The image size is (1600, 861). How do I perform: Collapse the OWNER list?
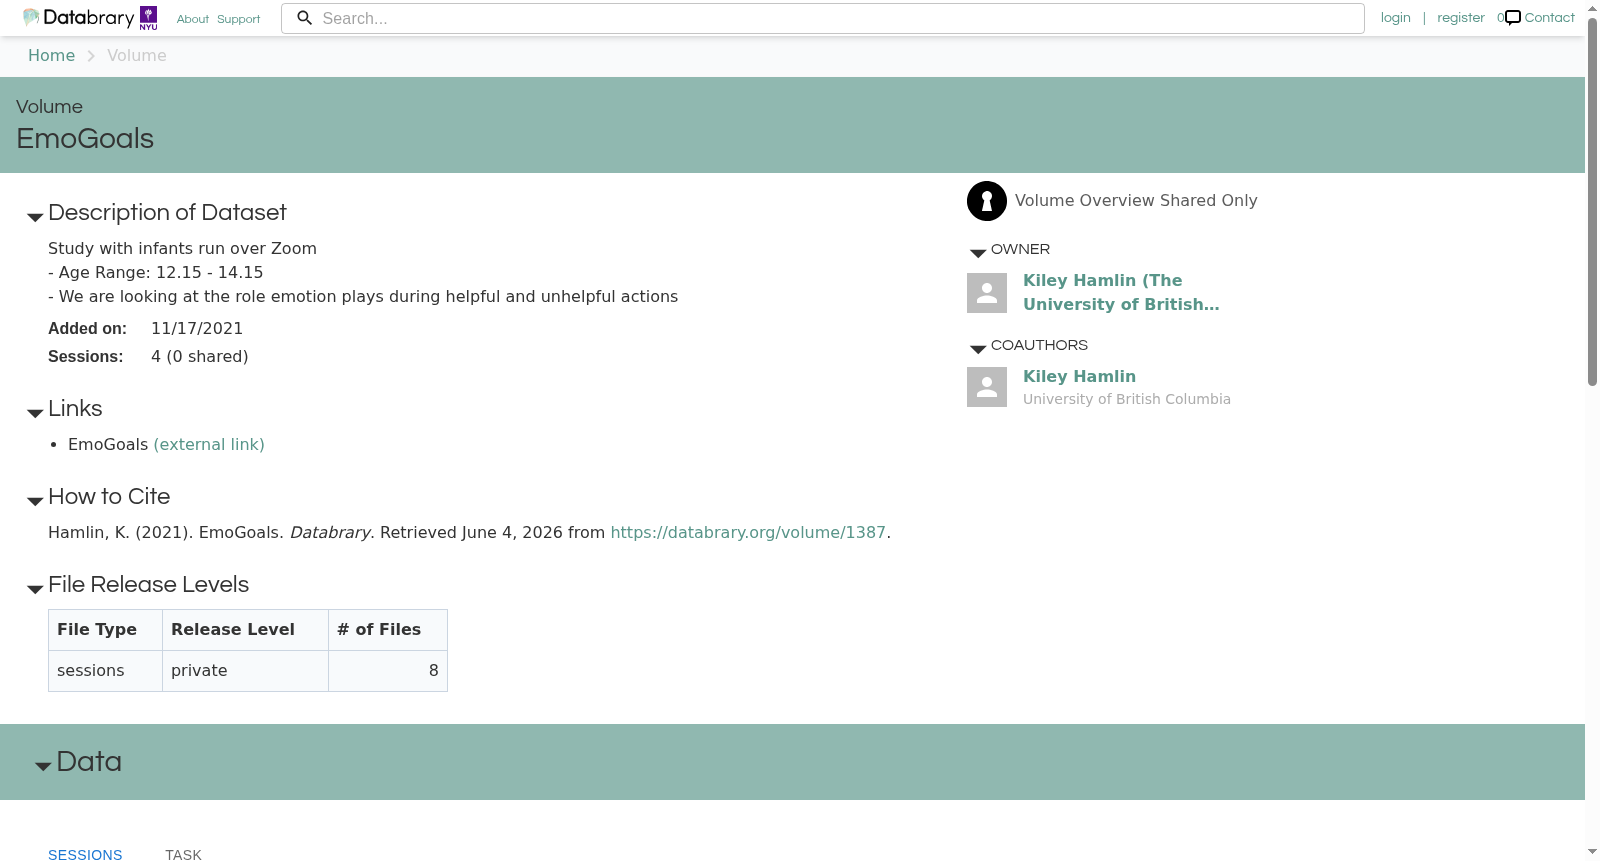point(978,253)
